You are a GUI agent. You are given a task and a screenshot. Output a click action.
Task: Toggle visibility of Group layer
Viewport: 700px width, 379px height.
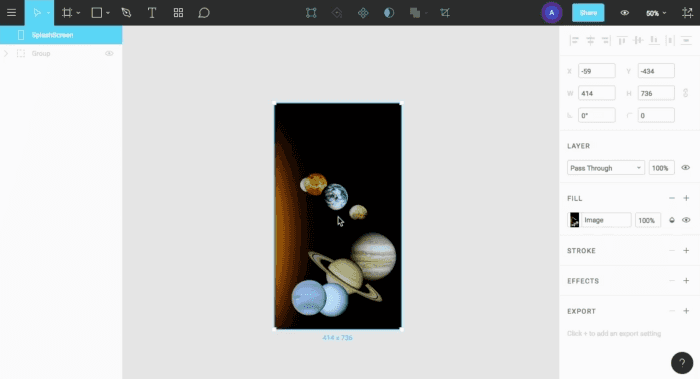(109, 54)
